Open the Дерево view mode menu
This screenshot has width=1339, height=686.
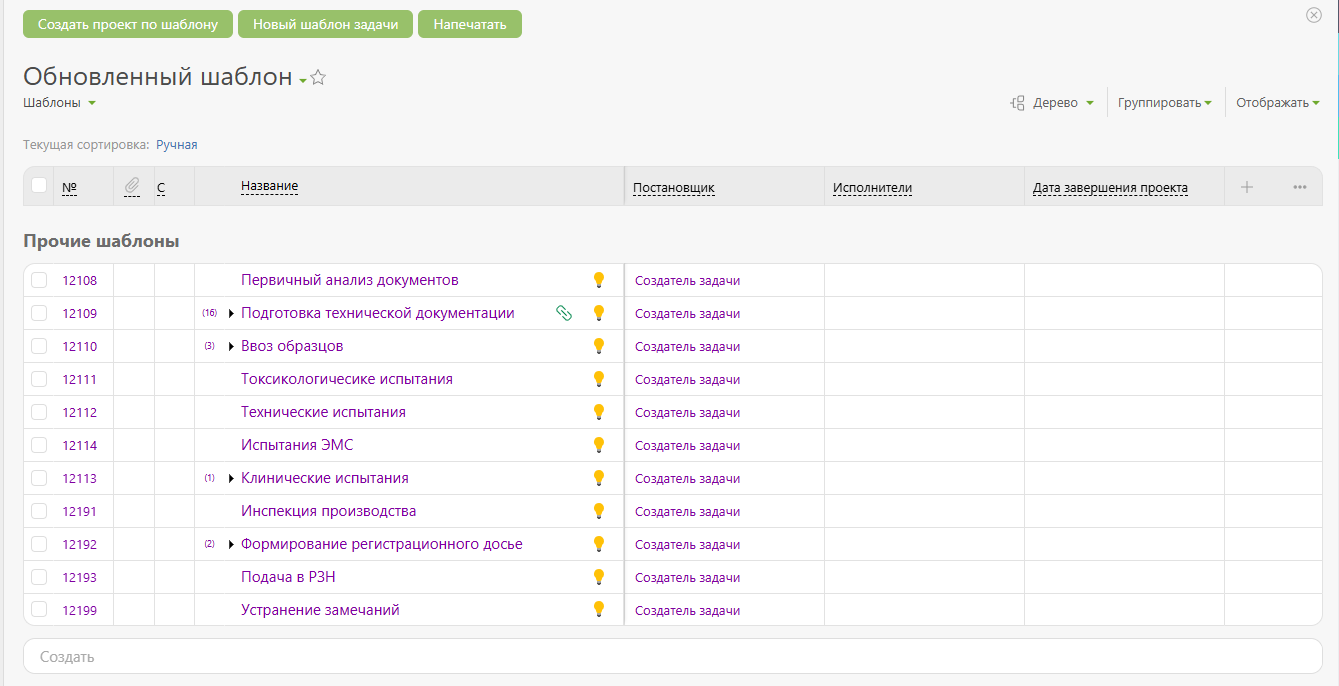point(1053,103)
